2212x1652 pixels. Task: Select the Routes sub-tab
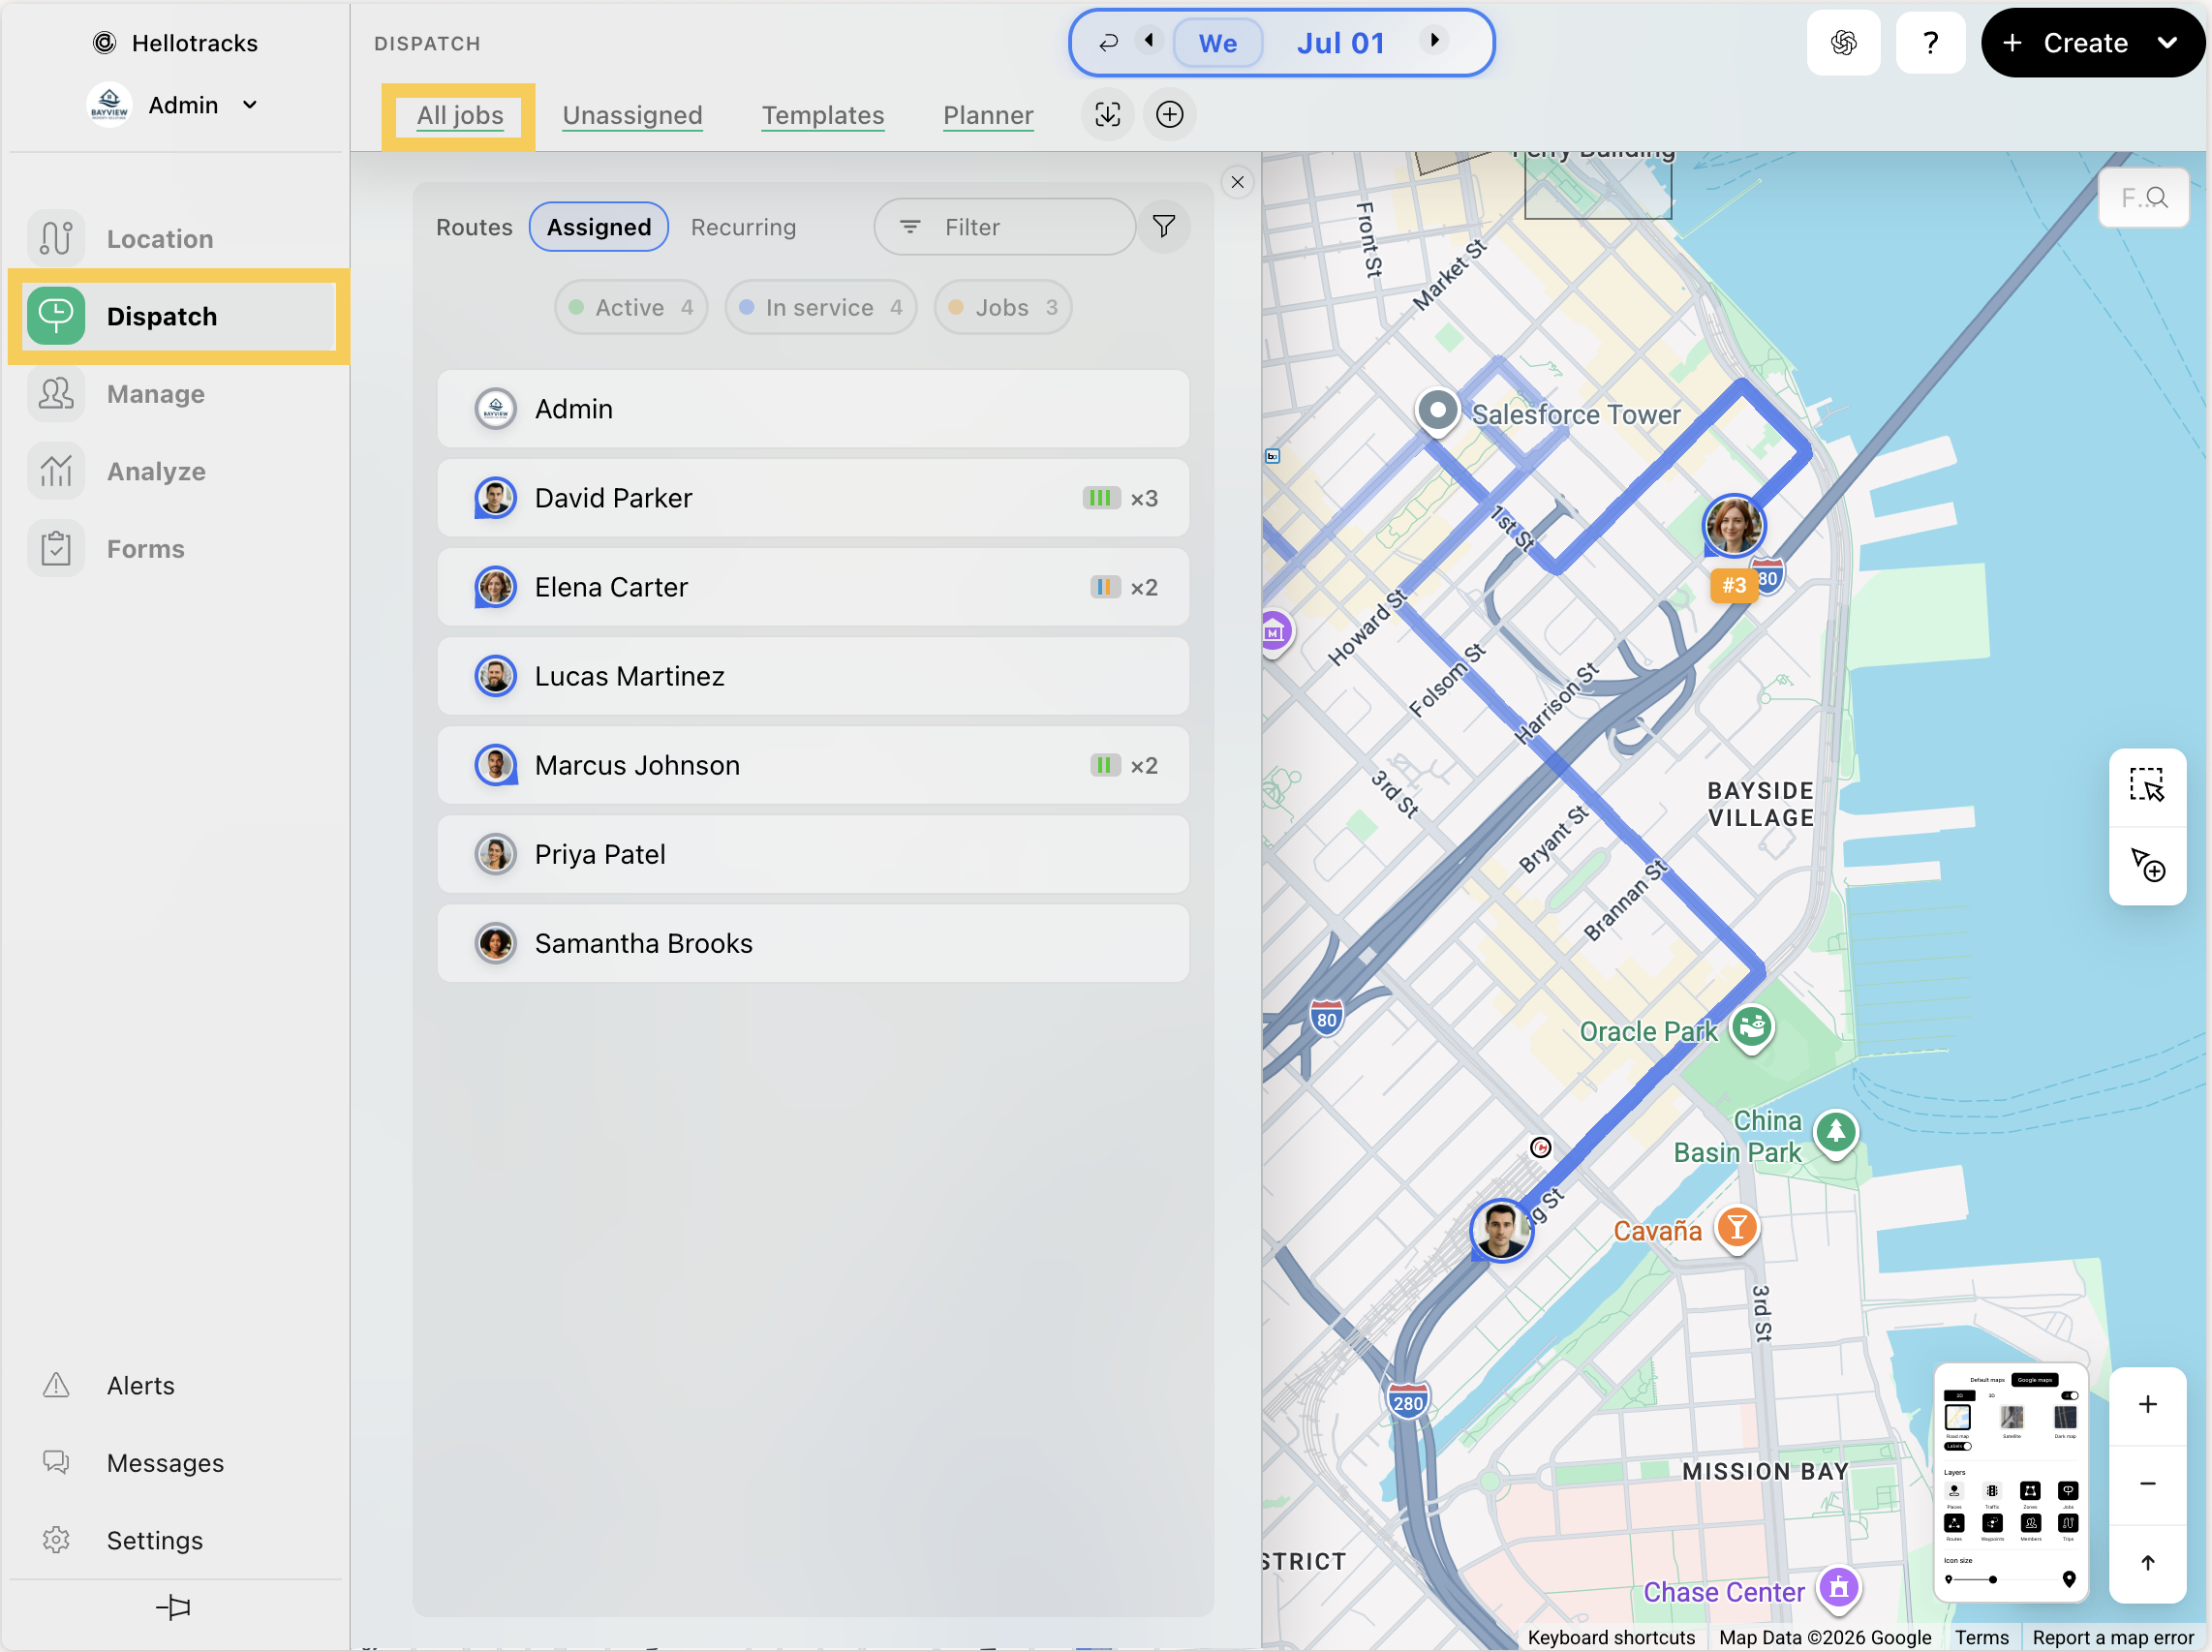[x=474, y=227]
